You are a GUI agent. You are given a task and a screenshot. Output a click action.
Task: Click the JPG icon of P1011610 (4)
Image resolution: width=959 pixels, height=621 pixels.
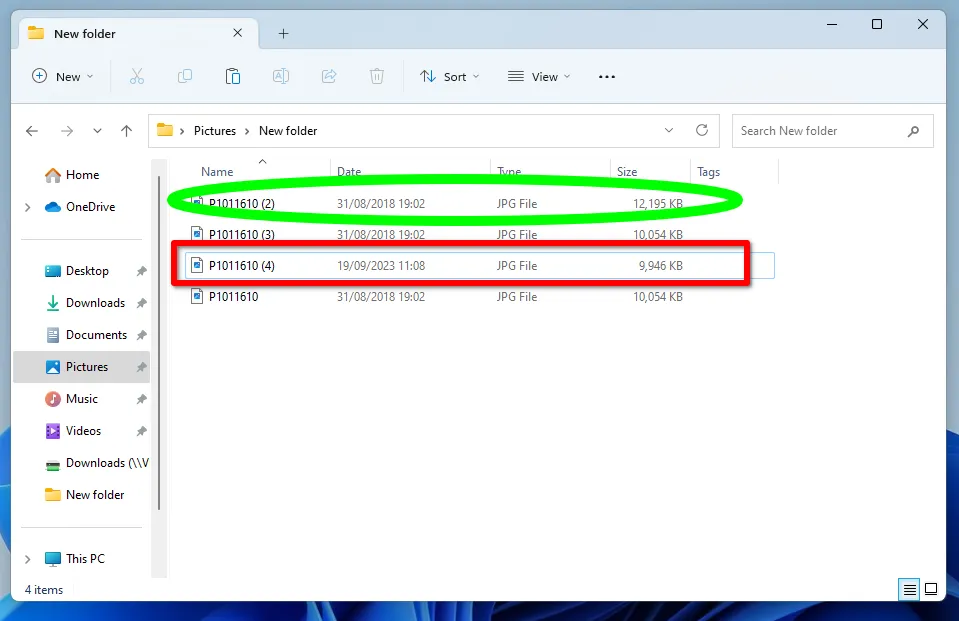tap(197, 265)
